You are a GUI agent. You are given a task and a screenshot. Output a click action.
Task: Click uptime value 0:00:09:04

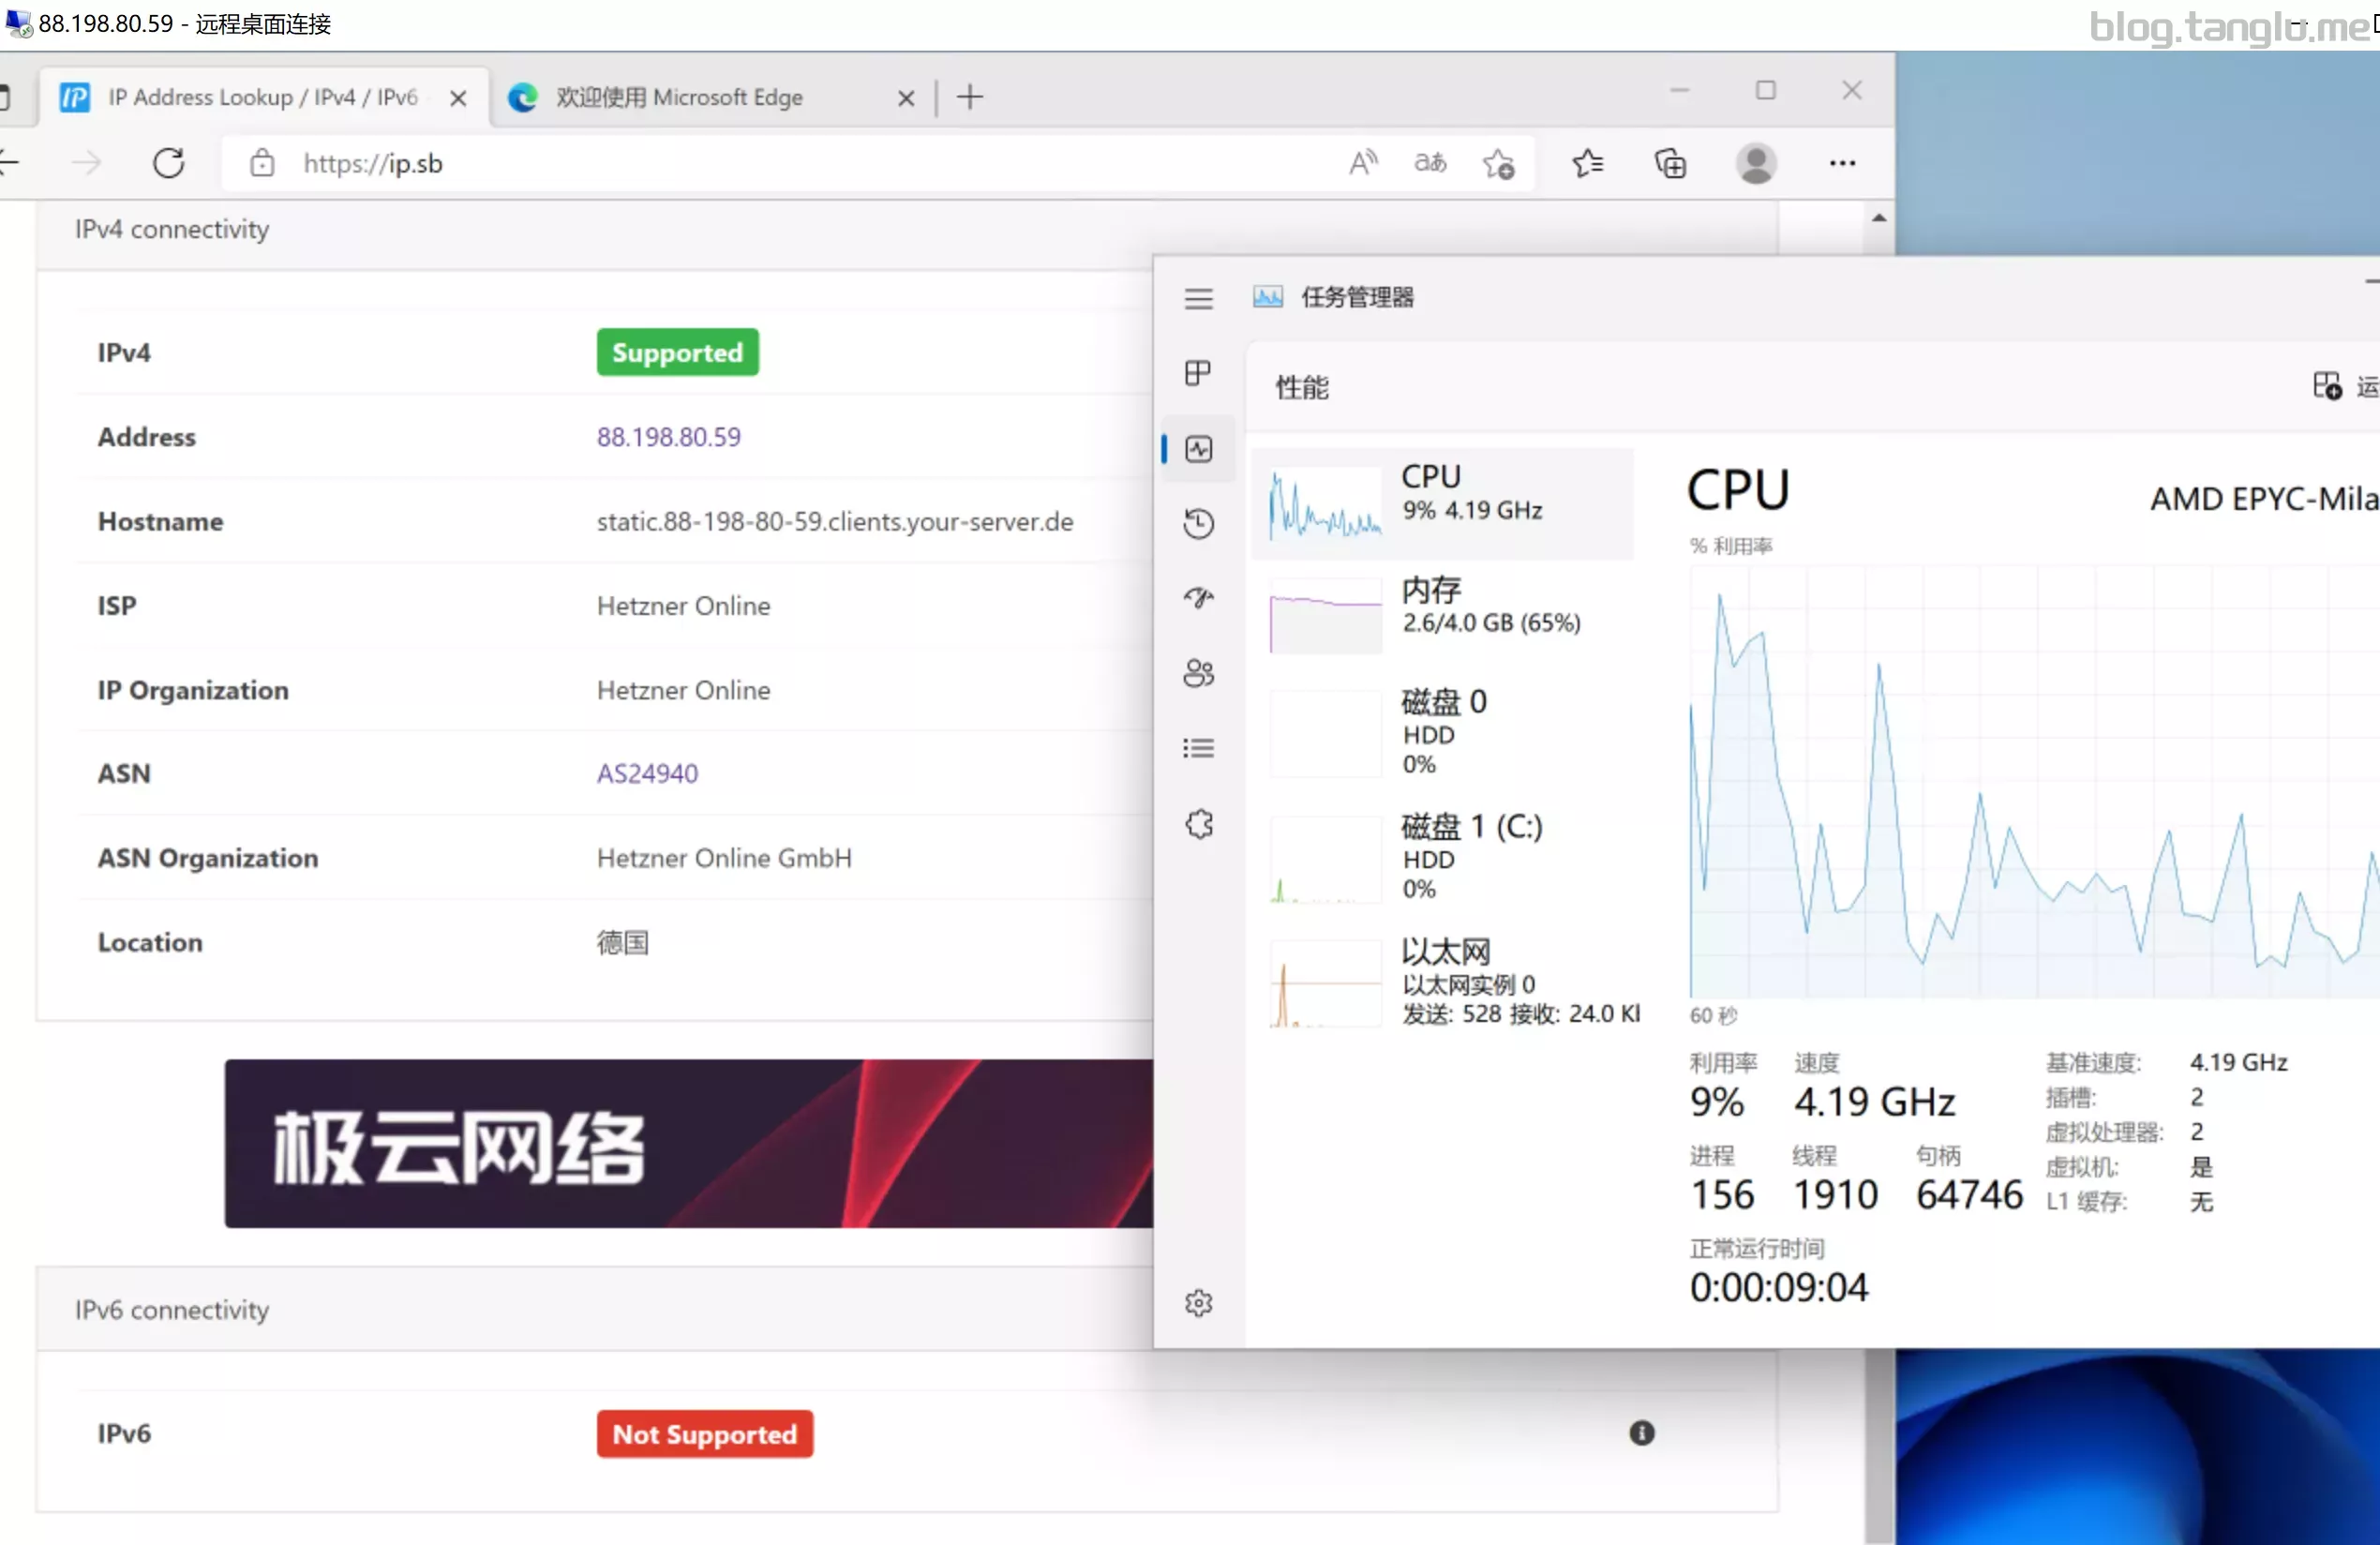[1778, 1287]
